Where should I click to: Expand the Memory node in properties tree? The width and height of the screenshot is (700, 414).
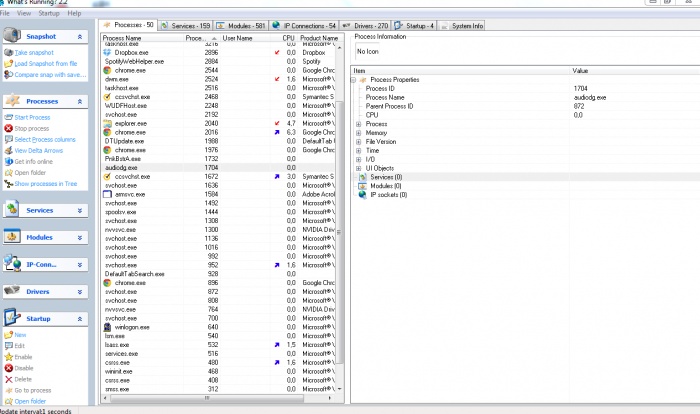(358, 133)
